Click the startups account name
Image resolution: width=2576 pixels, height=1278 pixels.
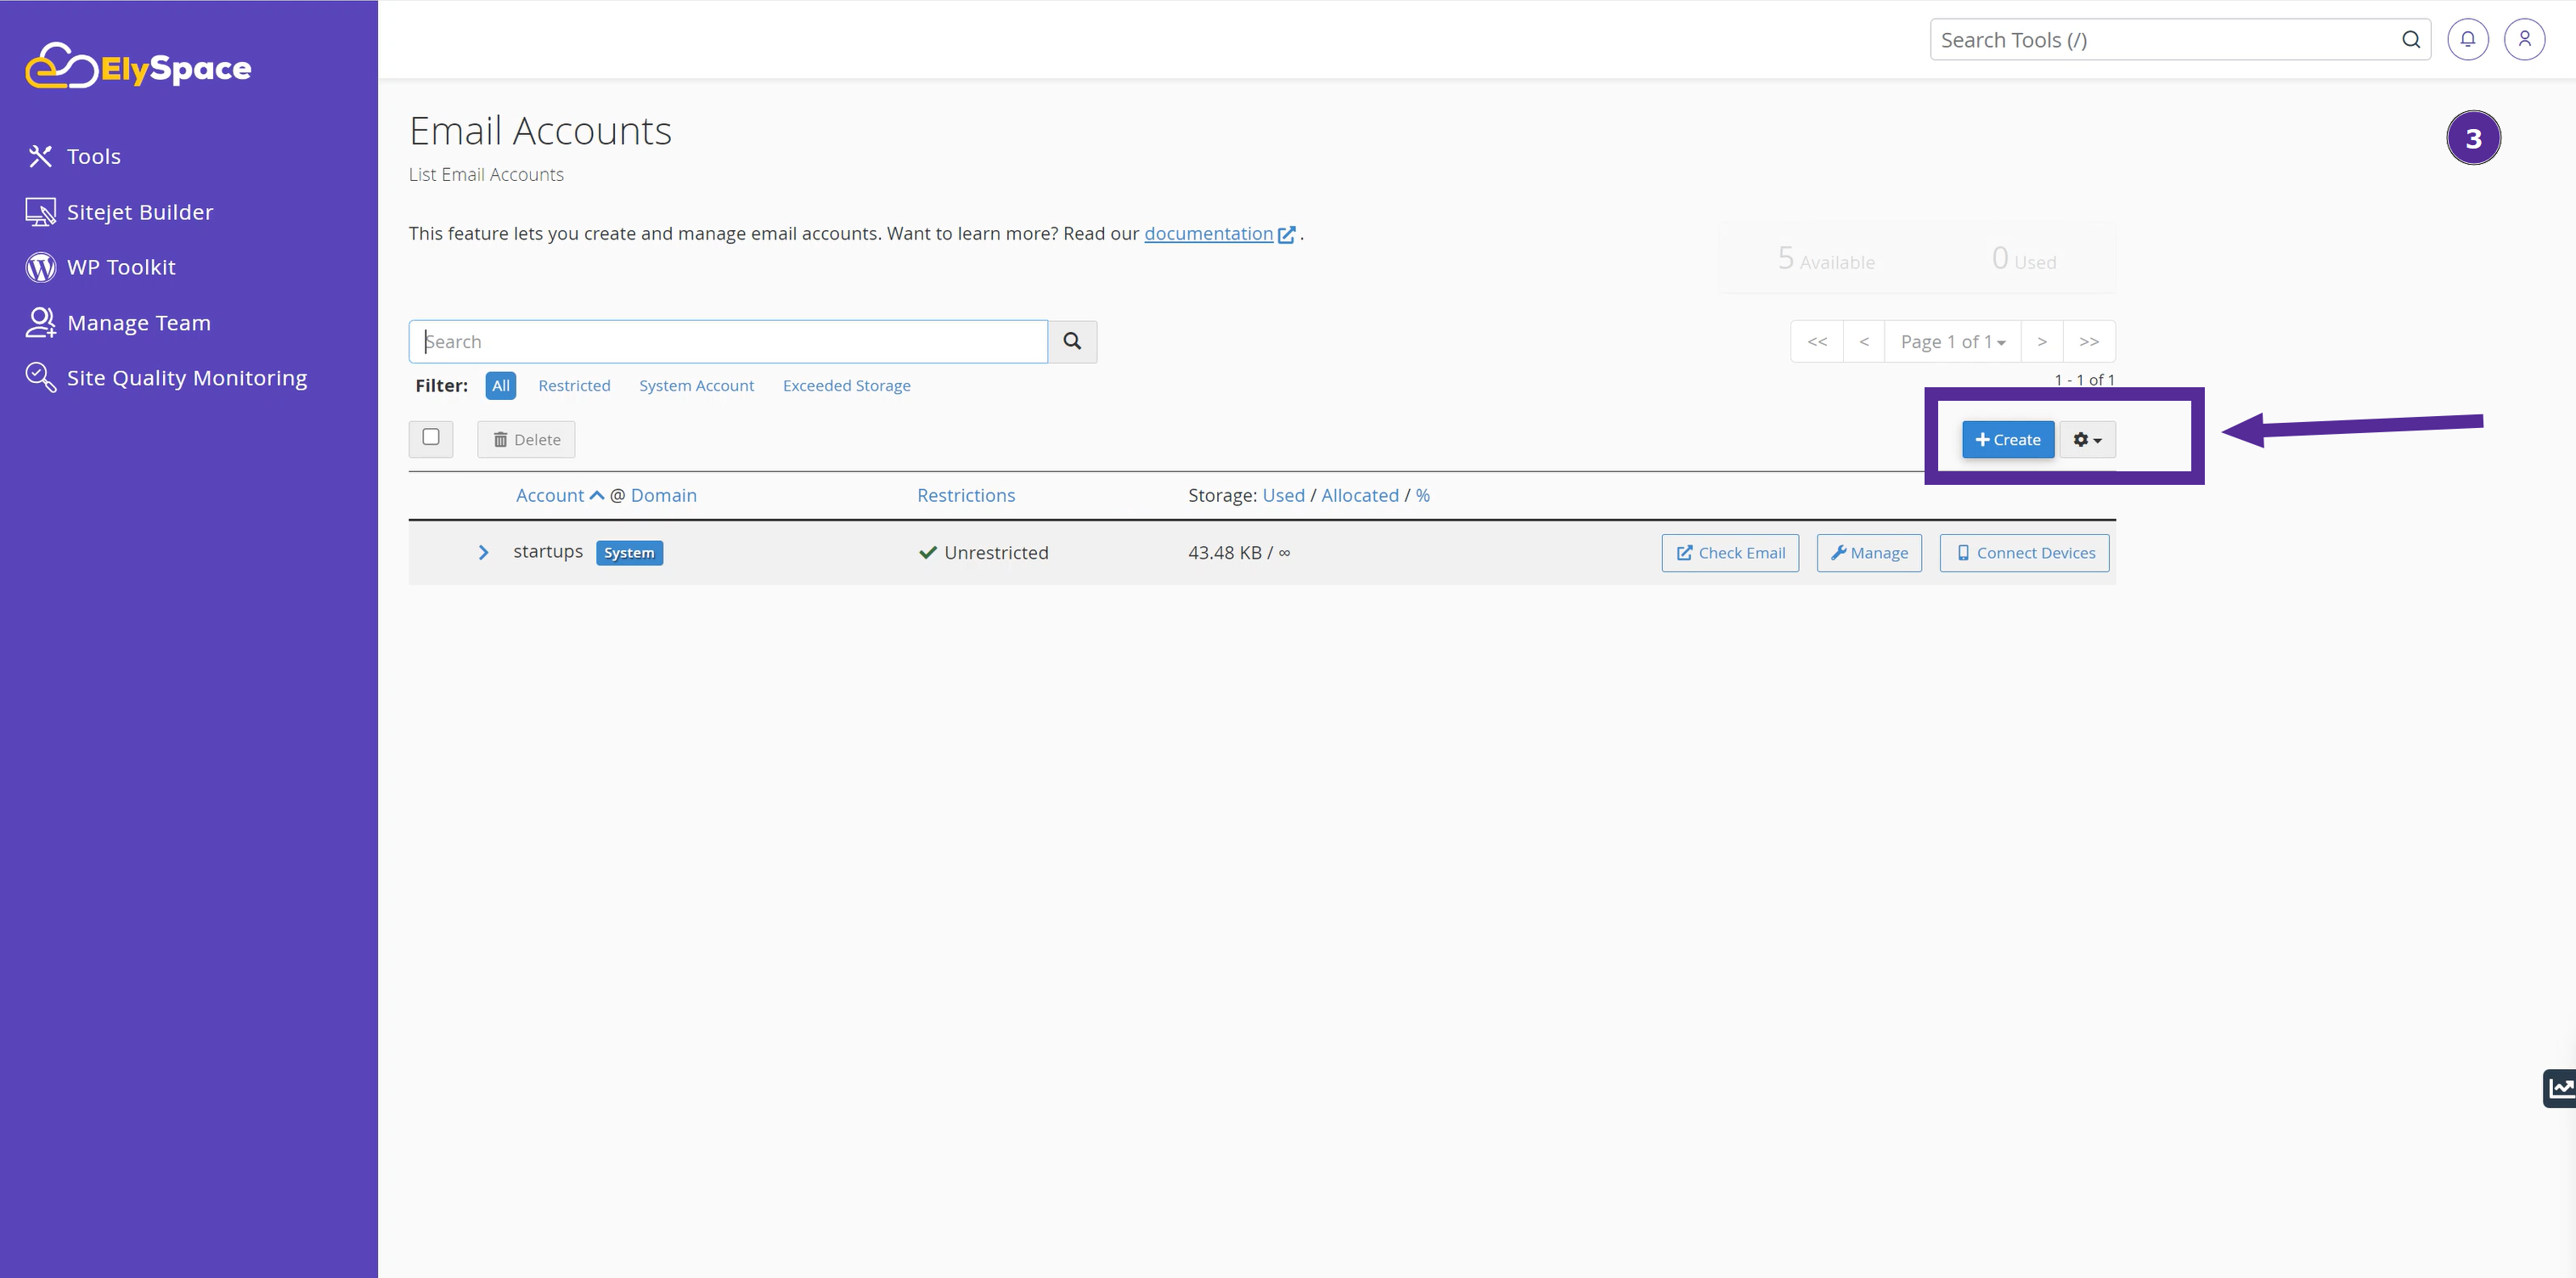pos(548,552)
